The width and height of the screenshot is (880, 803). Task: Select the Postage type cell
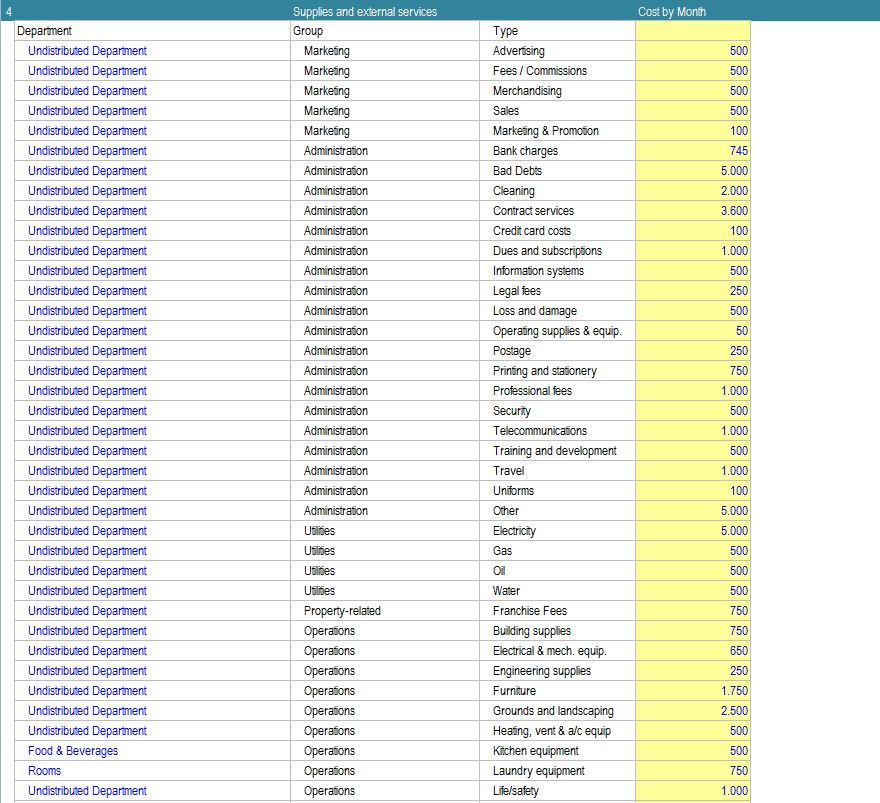coord(557,351)
